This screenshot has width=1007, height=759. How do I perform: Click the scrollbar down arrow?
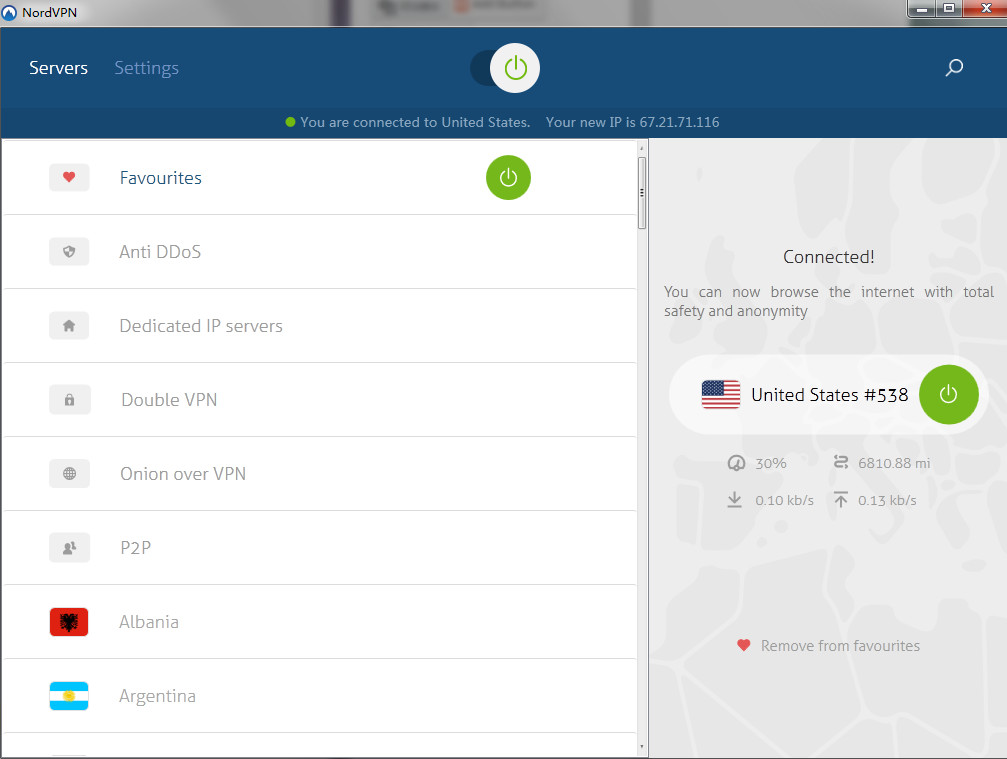[x=642, y=747]
